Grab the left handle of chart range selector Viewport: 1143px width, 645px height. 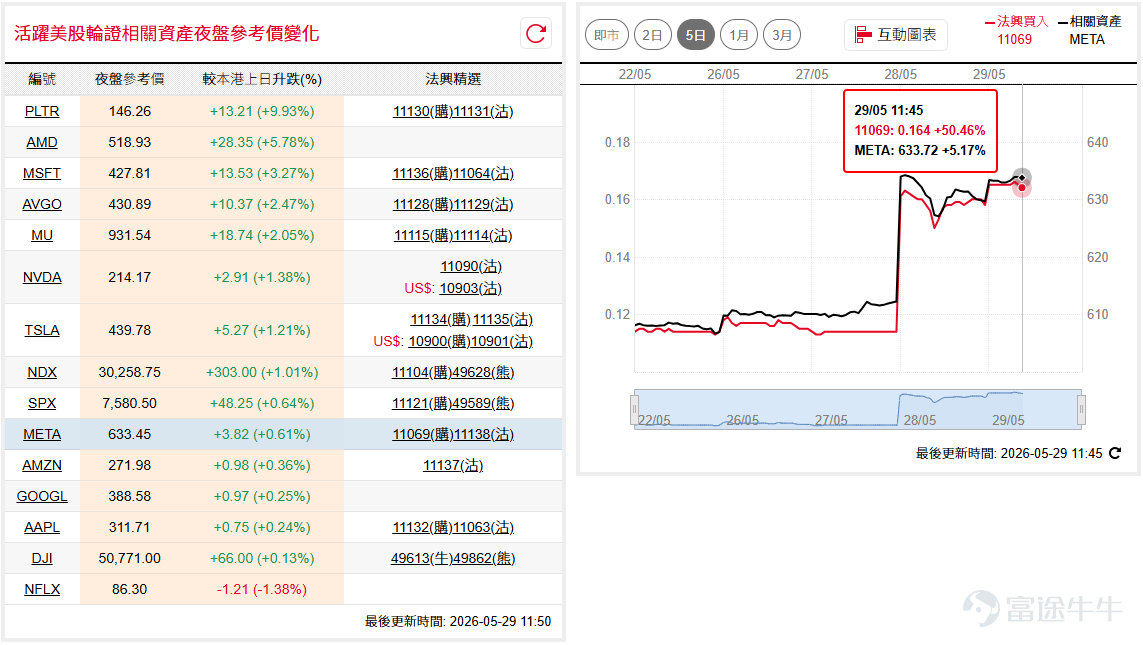[x=634, y=409]
